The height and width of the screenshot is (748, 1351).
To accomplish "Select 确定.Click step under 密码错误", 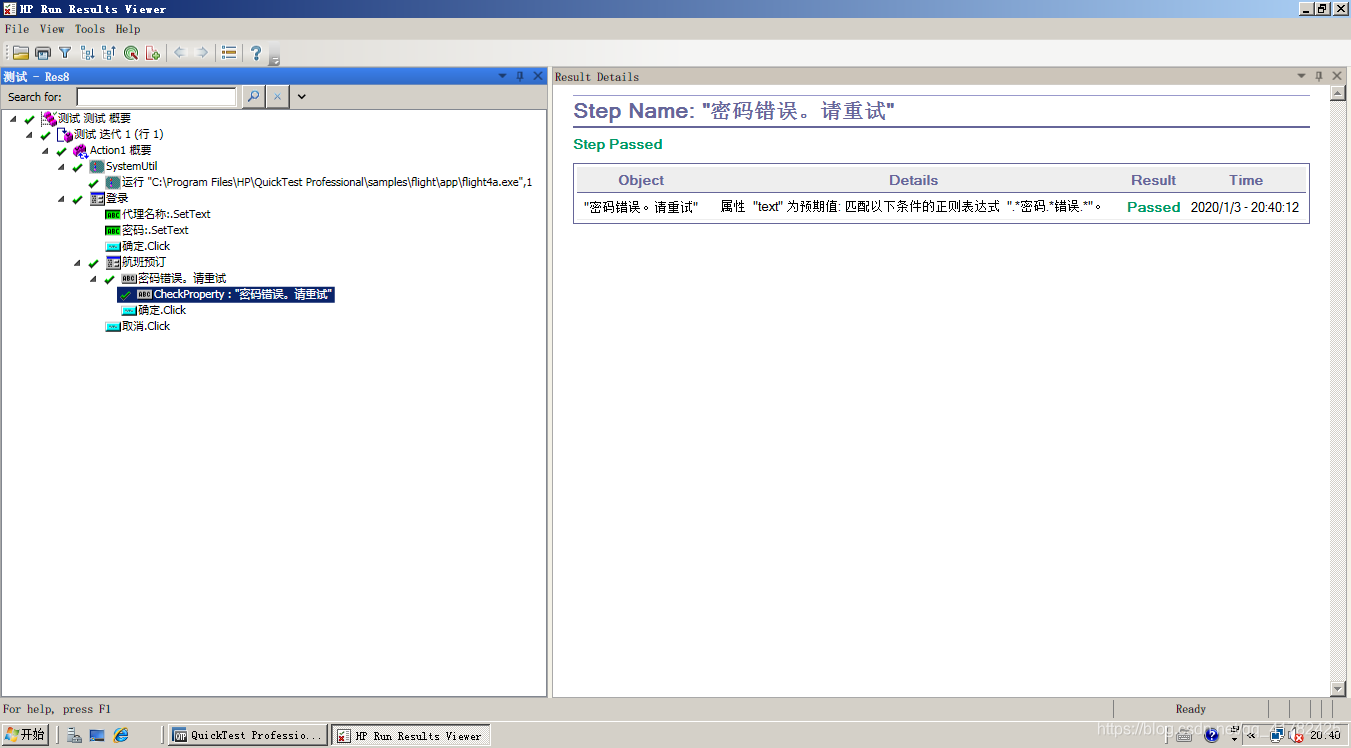I will [162, 310].
